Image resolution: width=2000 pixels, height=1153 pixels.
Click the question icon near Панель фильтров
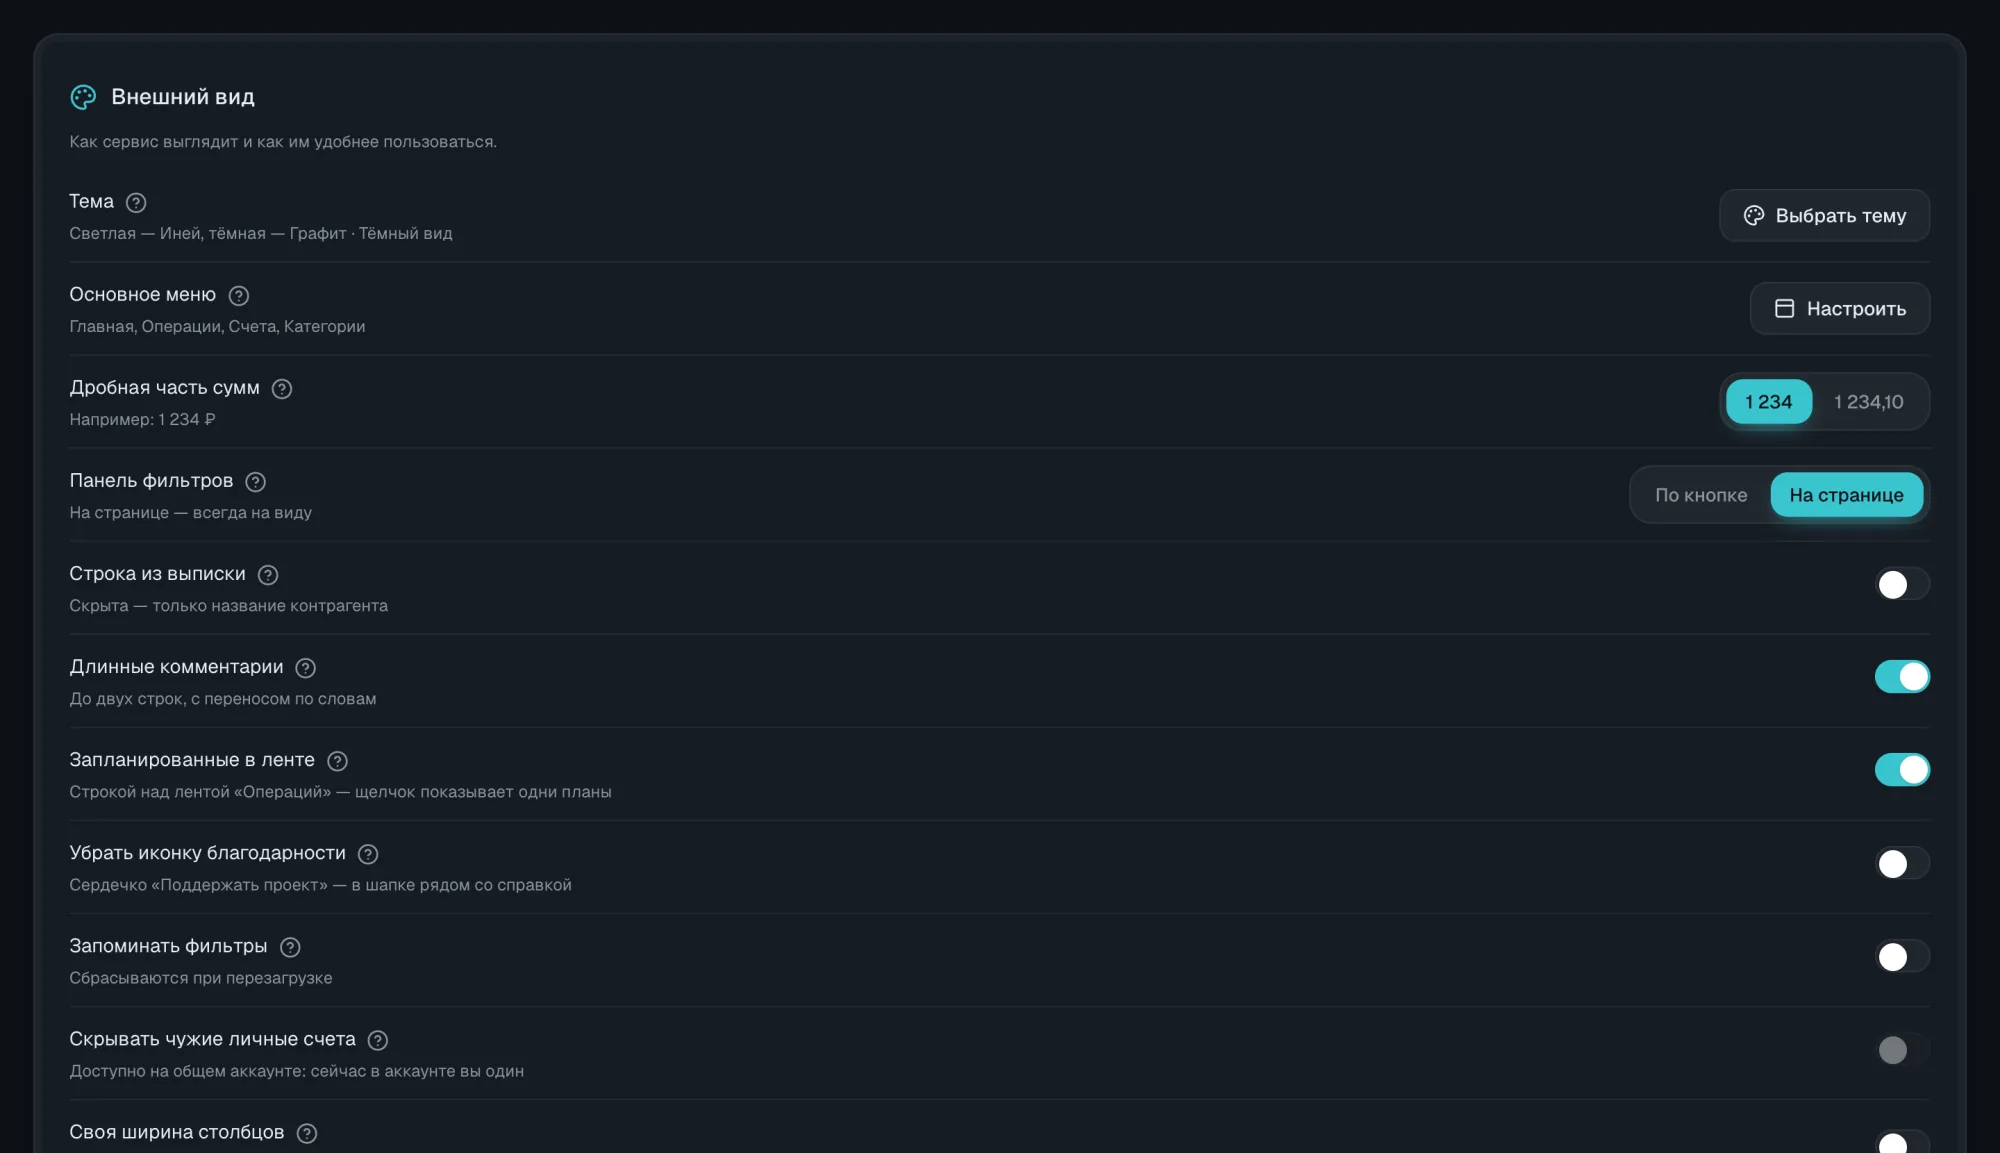(256, 482)
